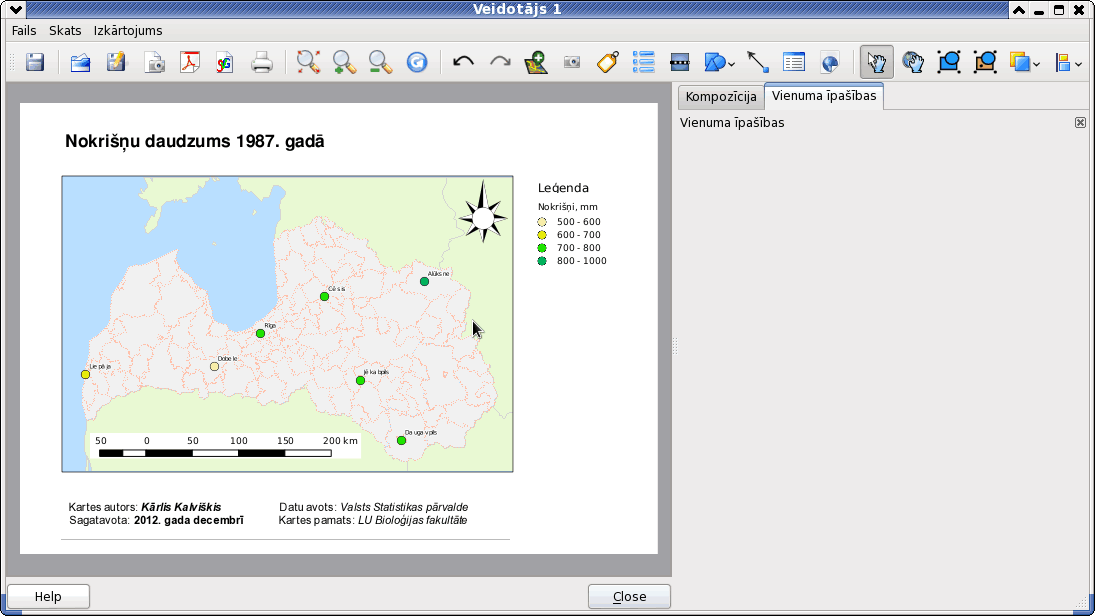The image size is (1095, 616).
Task: Click the 'Nokrišņi, mm' legend layer title
Action: [567, 207]
